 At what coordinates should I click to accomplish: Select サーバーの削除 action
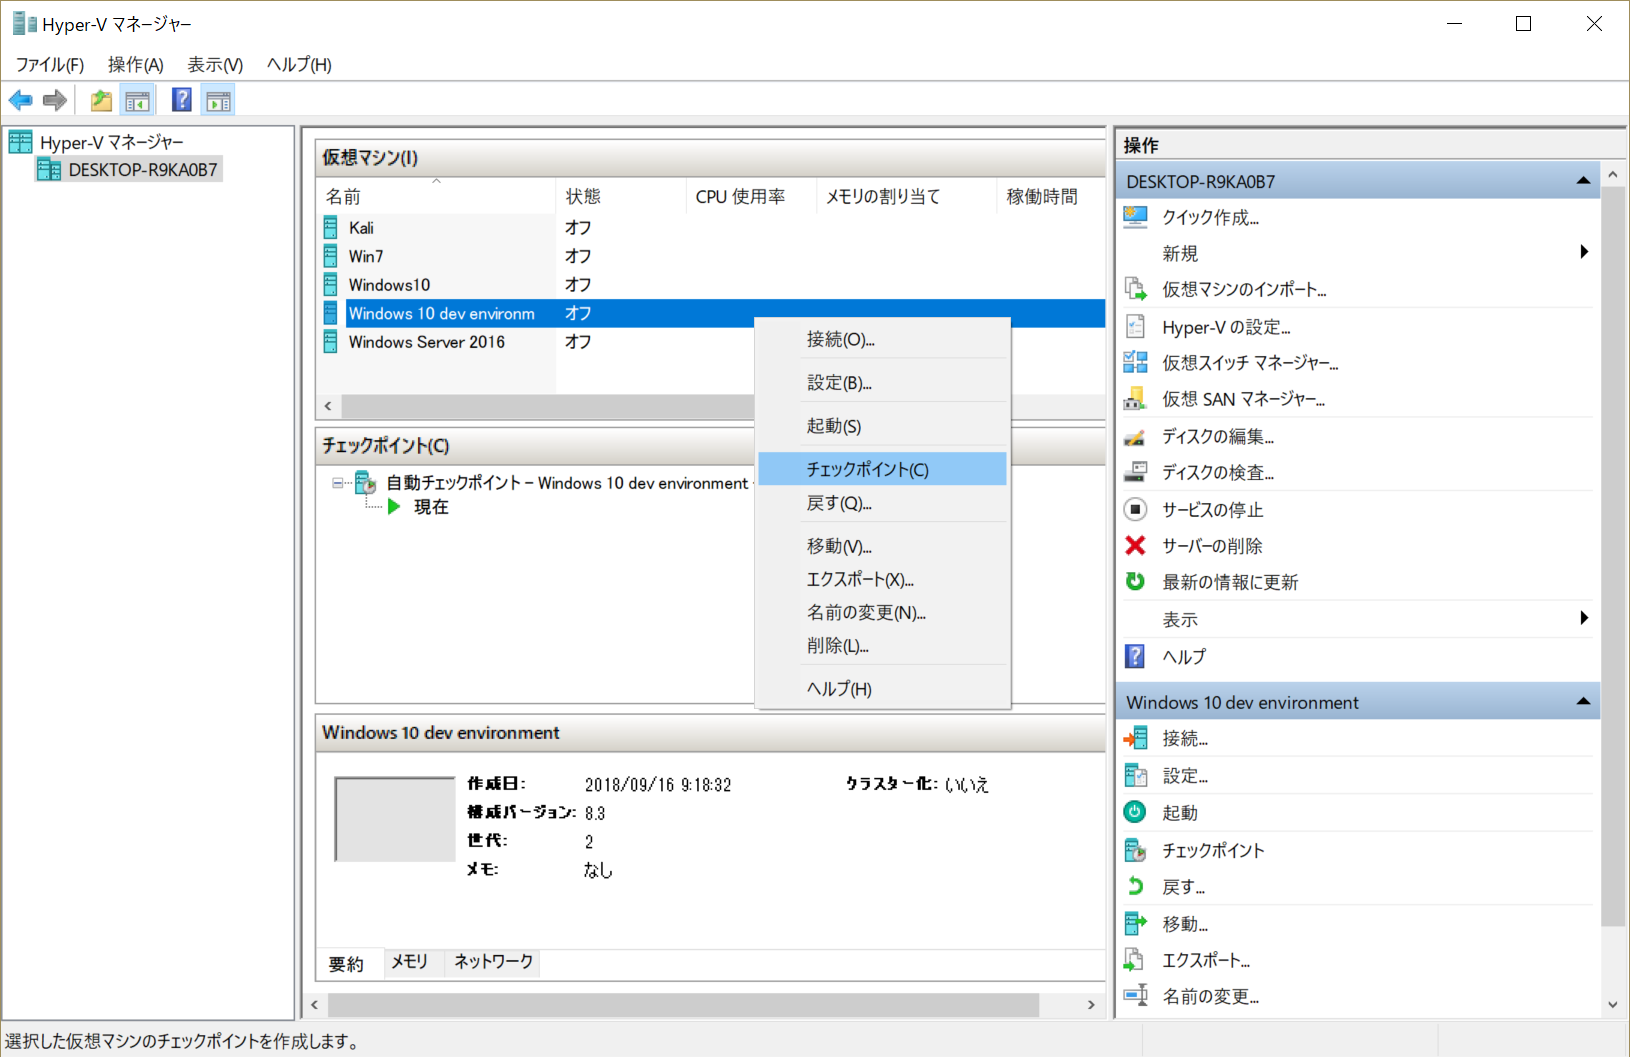tap(1212, 545)
